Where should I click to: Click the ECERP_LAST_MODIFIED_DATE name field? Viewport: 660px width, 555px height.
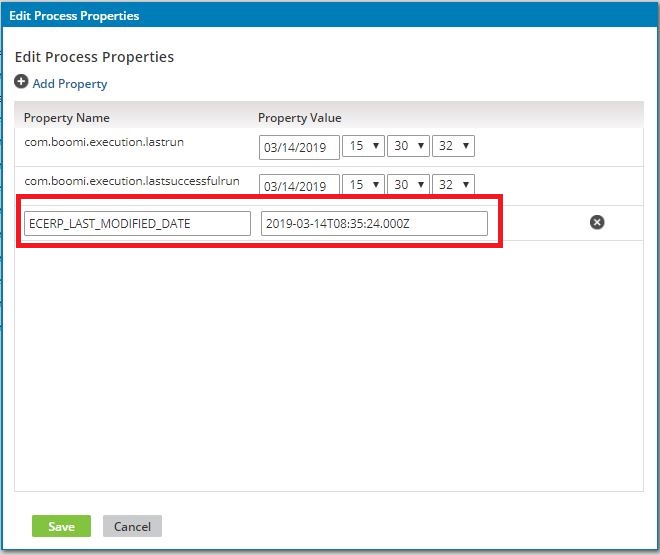pyautogui.click(x=137, y=223)
